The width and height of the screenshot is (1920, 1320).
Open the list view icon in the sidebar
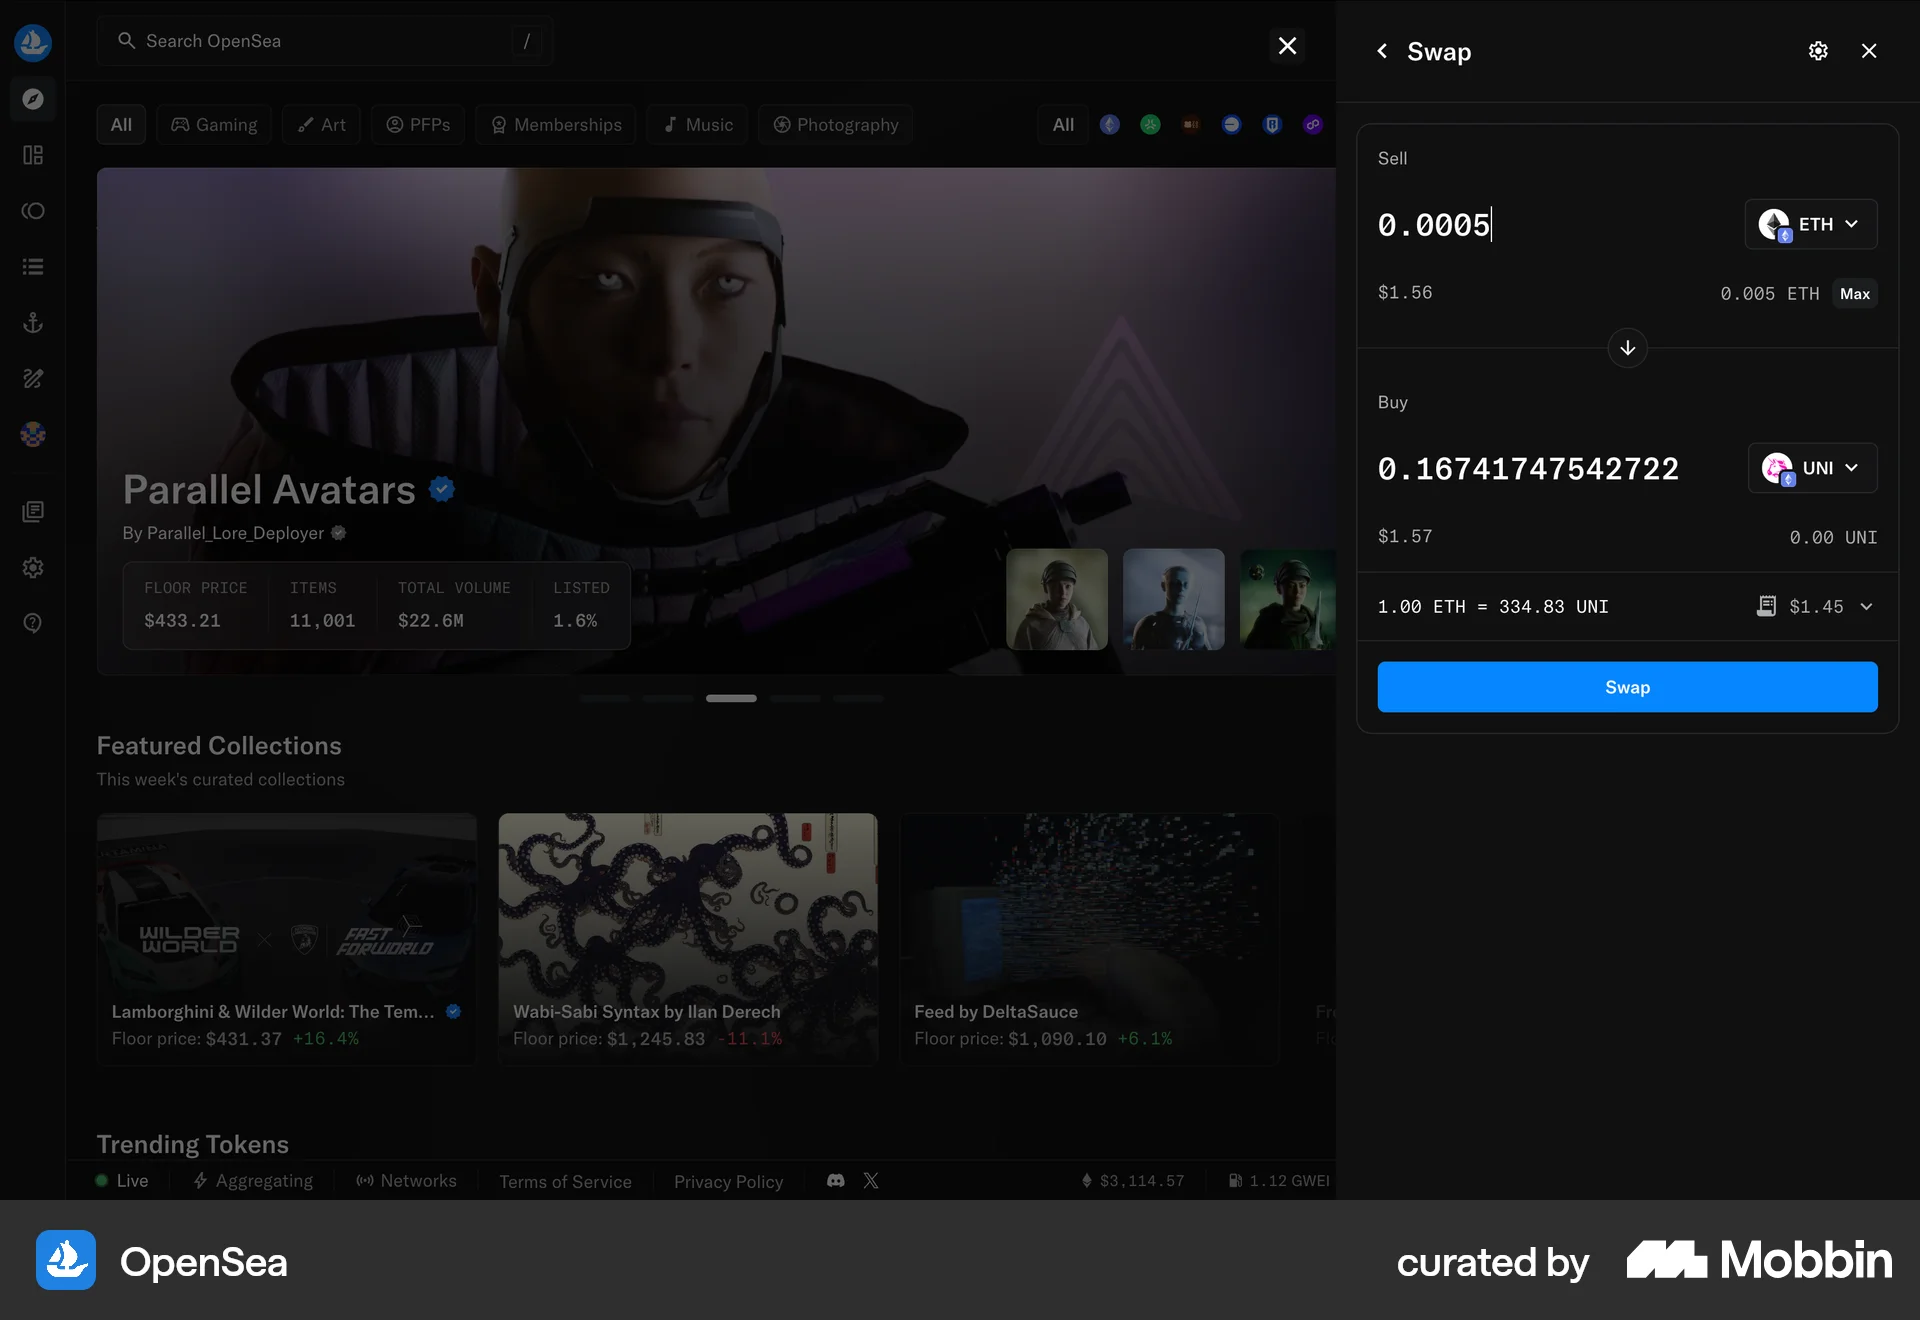(33, 266)
